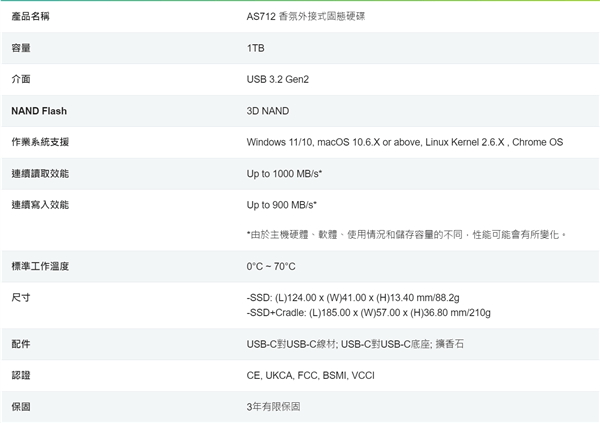Click the asterisk footnote about performance variation
The image size is (600, 423).
coord(407,234)
